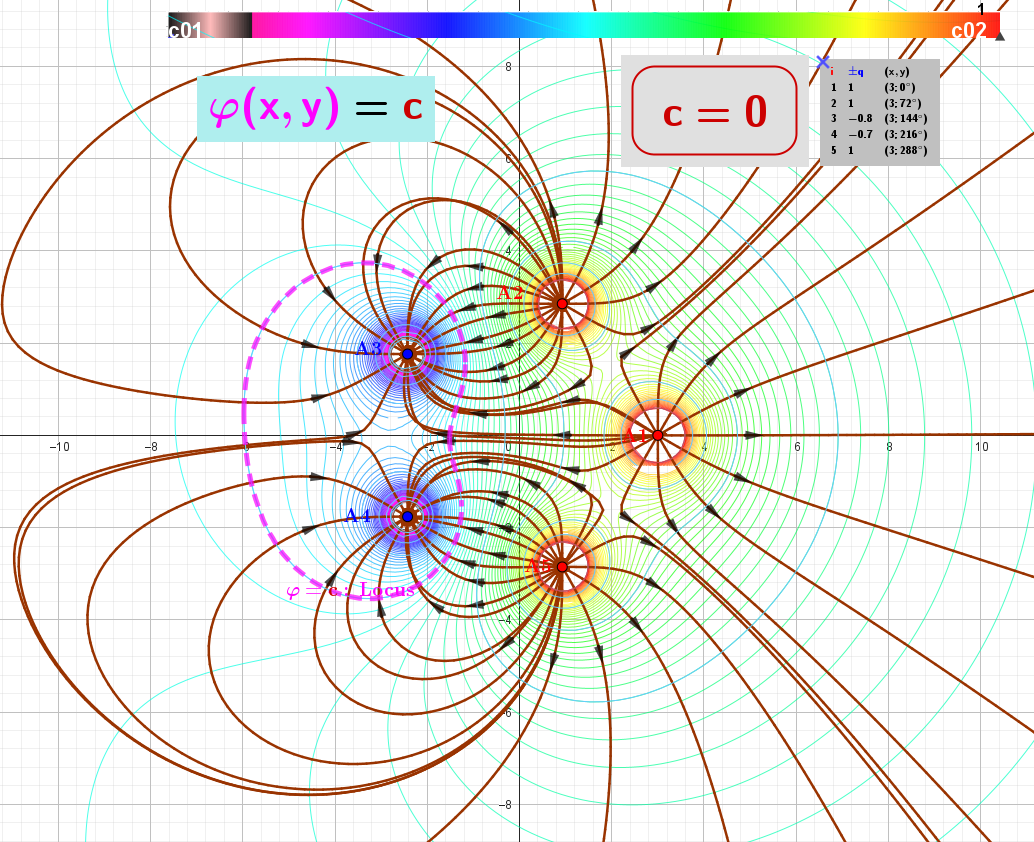This screenshot has height=842, width=1034.
Task: Click the φ(x, y) = c formula box
Action: [x=316, y=109]
